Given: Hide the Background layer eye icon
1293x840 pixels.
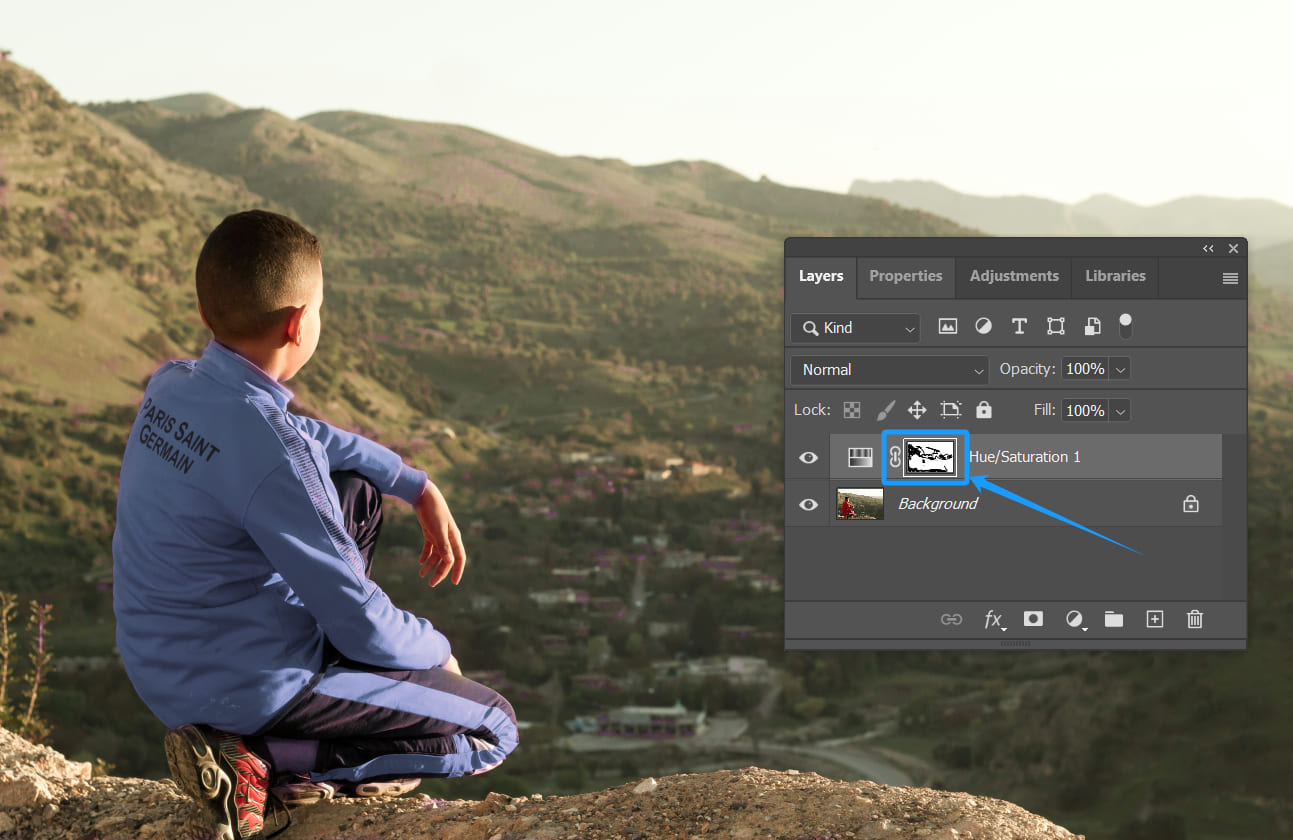Looking at the screenshot, I should tap(808, 505).
